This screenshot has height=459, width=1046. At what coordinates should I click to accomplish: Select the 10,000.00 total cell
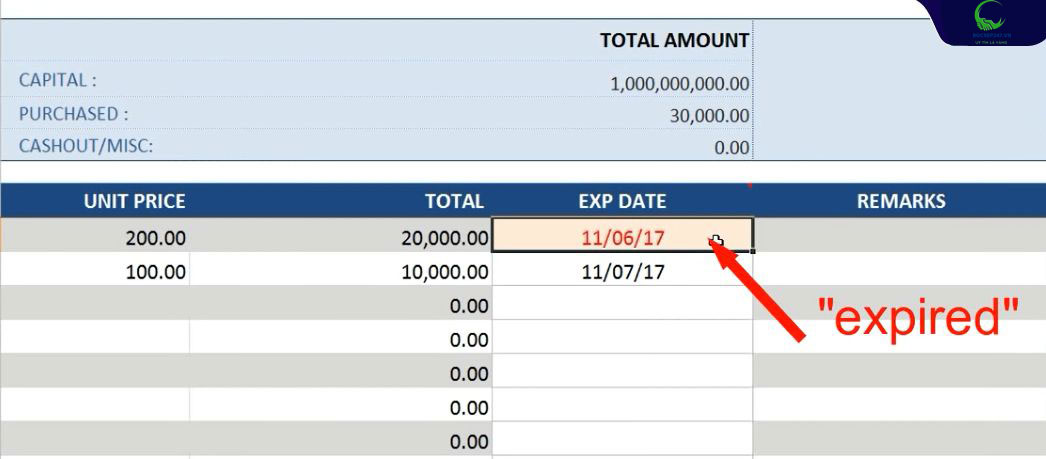[x=444, y=271]
